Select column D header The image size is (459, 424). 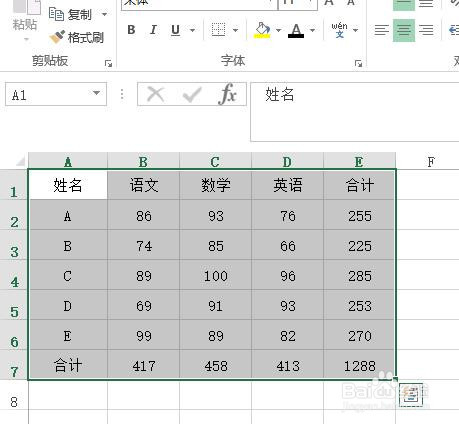click(x=287, y=162)
